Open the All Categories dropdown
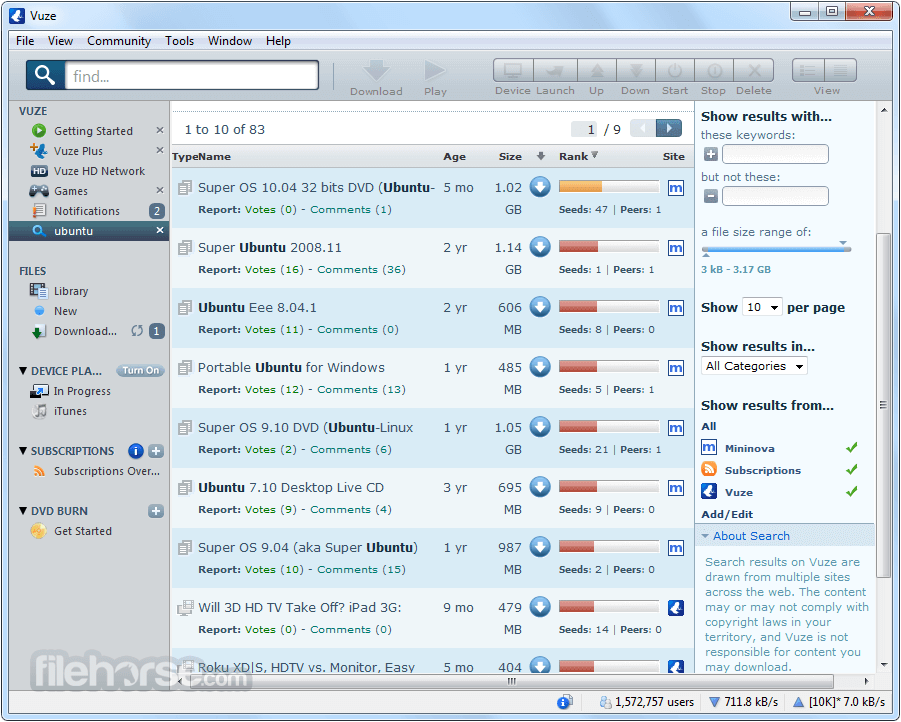Image resolution: width=901 pixels, height=722 pixels. click(754, 366)
